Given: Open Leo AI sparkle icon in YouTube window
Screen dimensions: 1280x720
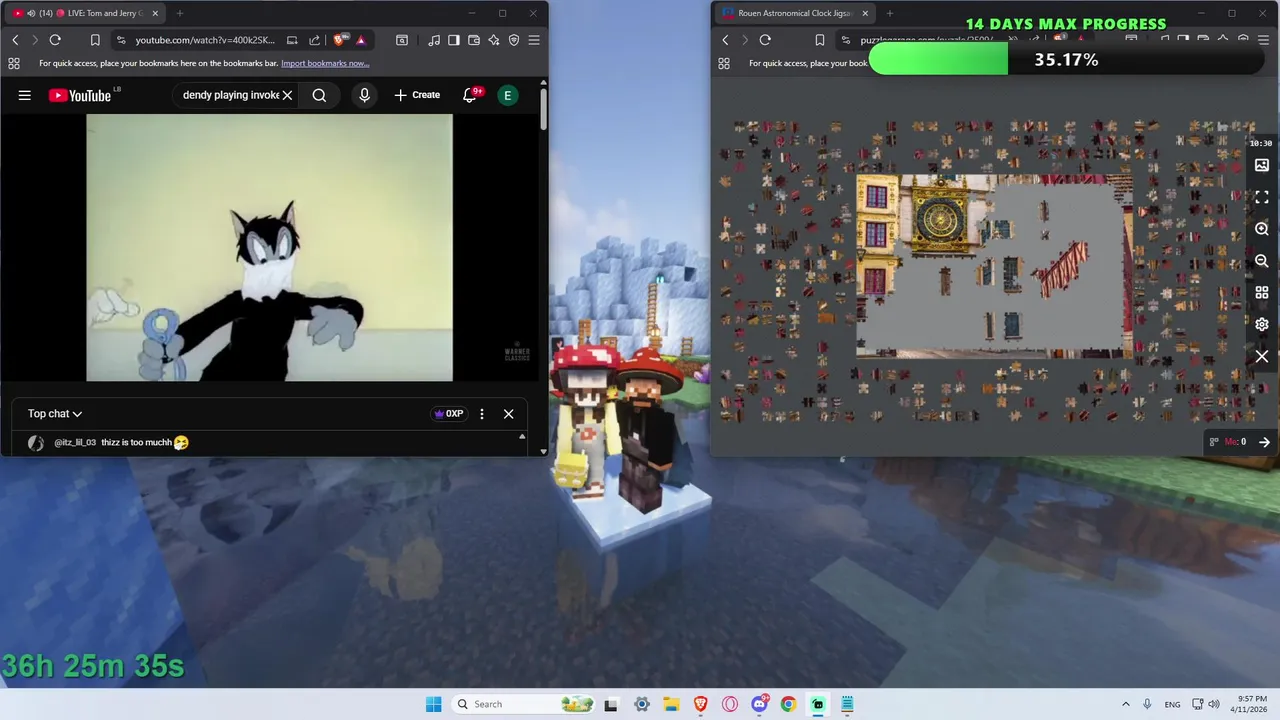Looking at the screenshot, I should (x=494, y=40).
